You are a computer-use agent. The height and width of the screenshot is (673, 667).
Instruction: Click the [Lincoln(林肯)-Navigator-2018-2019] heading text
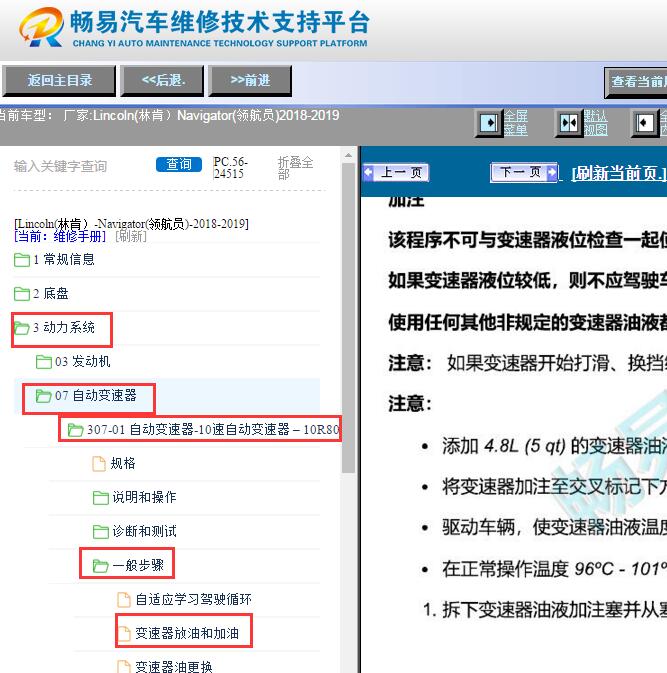pyautogui.click(x=131, y=224)
